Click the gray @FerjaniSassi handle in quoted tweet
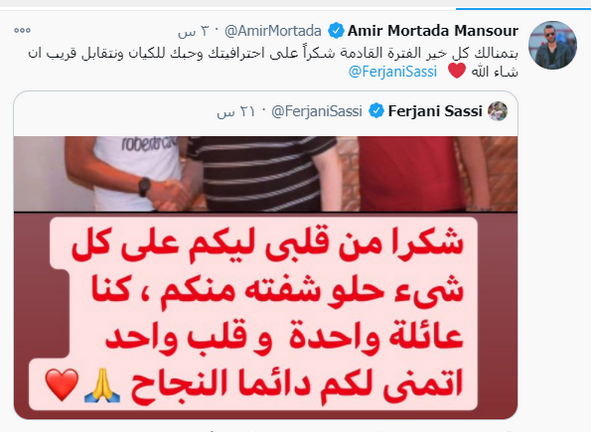 [x=317, y=111]
